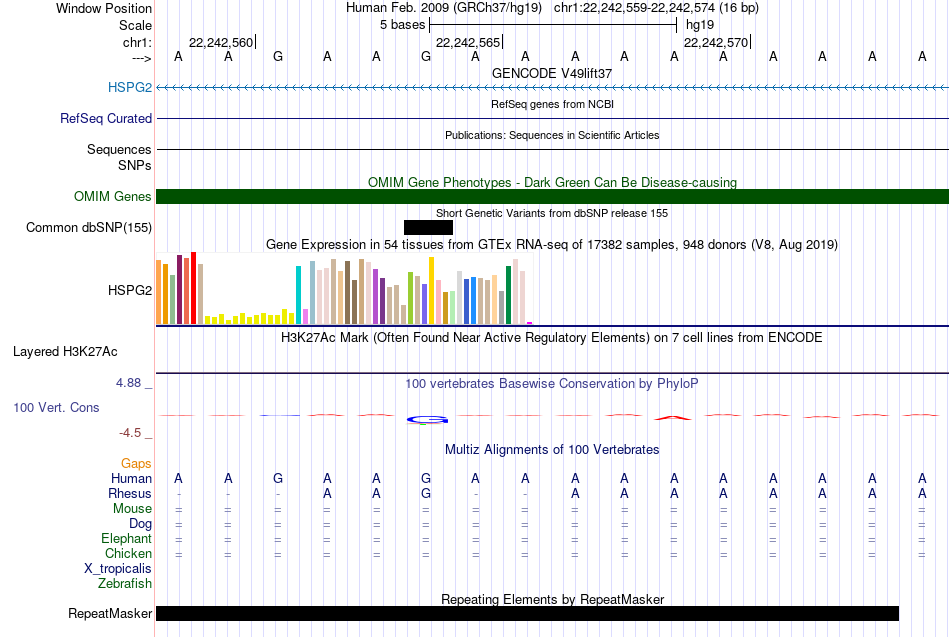This screenshot has width=950, height=637.
Task: Click the dark green OMIM Genes bar
Action: click(552, 196)
